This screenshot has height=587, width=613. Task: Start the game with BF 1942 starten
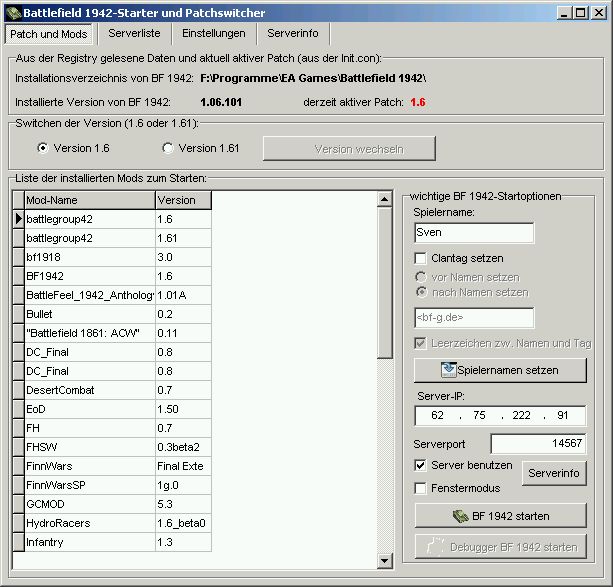(x=500, y=516)
